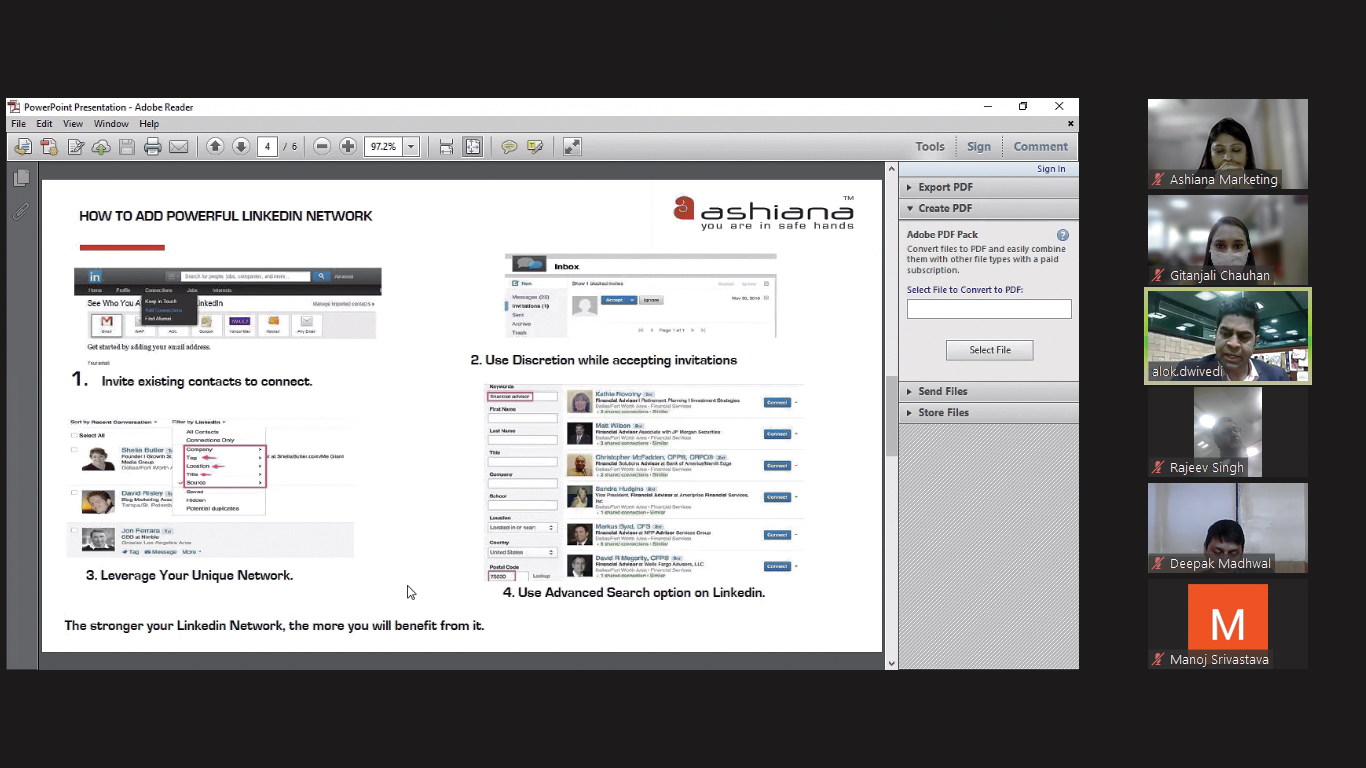Open the Window menu

pos(111,124)
